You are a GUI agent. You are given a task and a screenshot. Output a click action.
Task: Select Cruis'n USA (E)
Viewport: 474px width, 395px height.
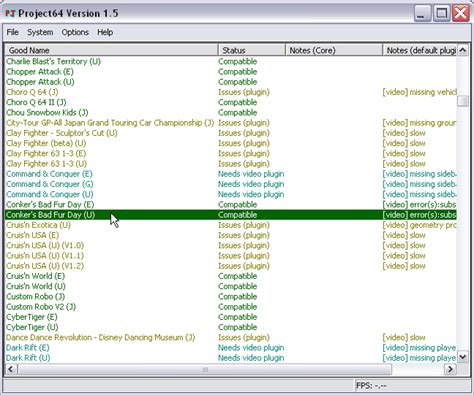32,235
